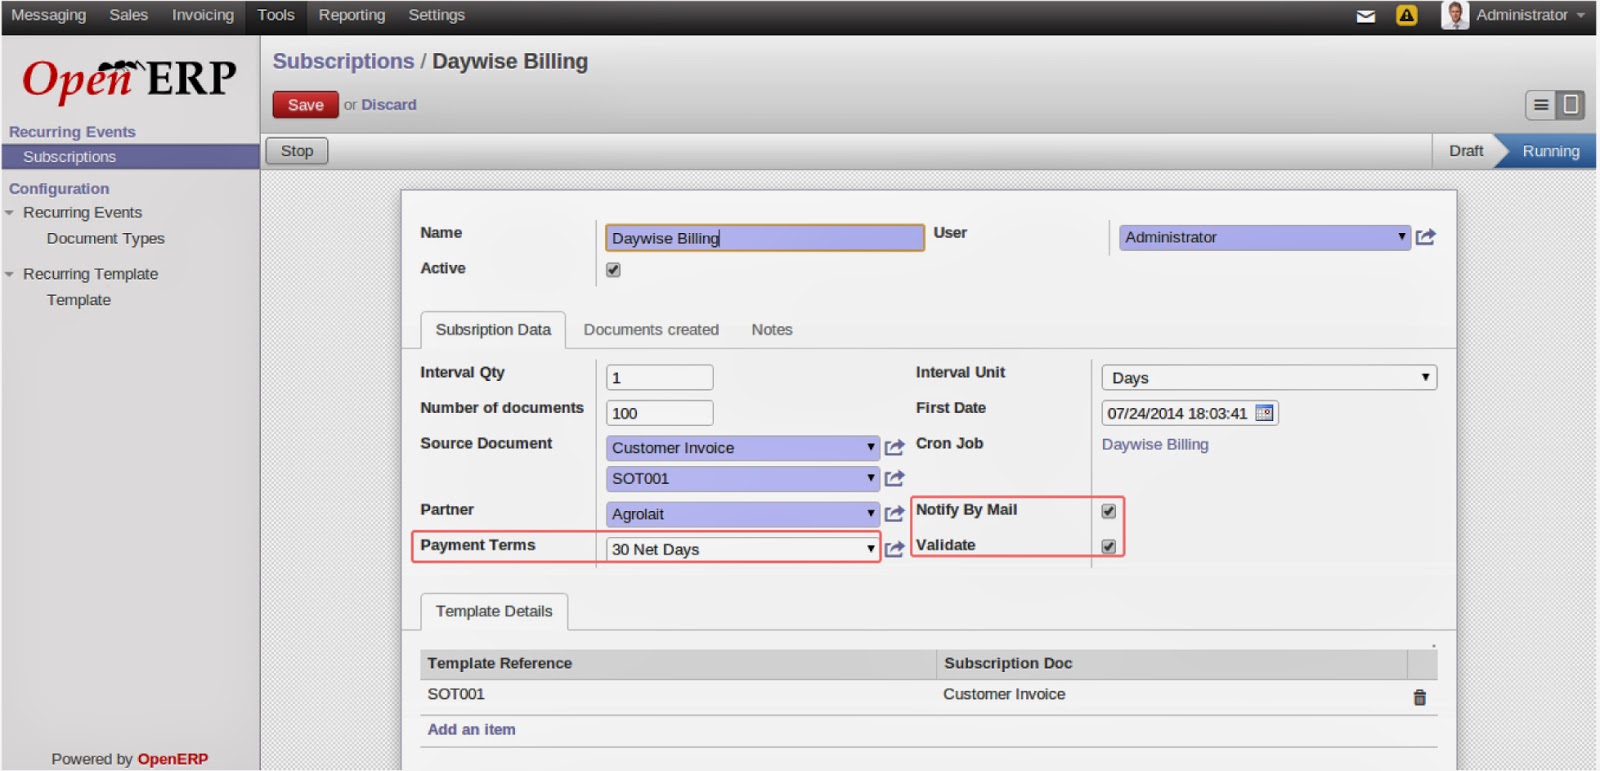The image size is (1600, 771).
Task: Delete the SOT001 template row
Action: tap(1419, 697)
